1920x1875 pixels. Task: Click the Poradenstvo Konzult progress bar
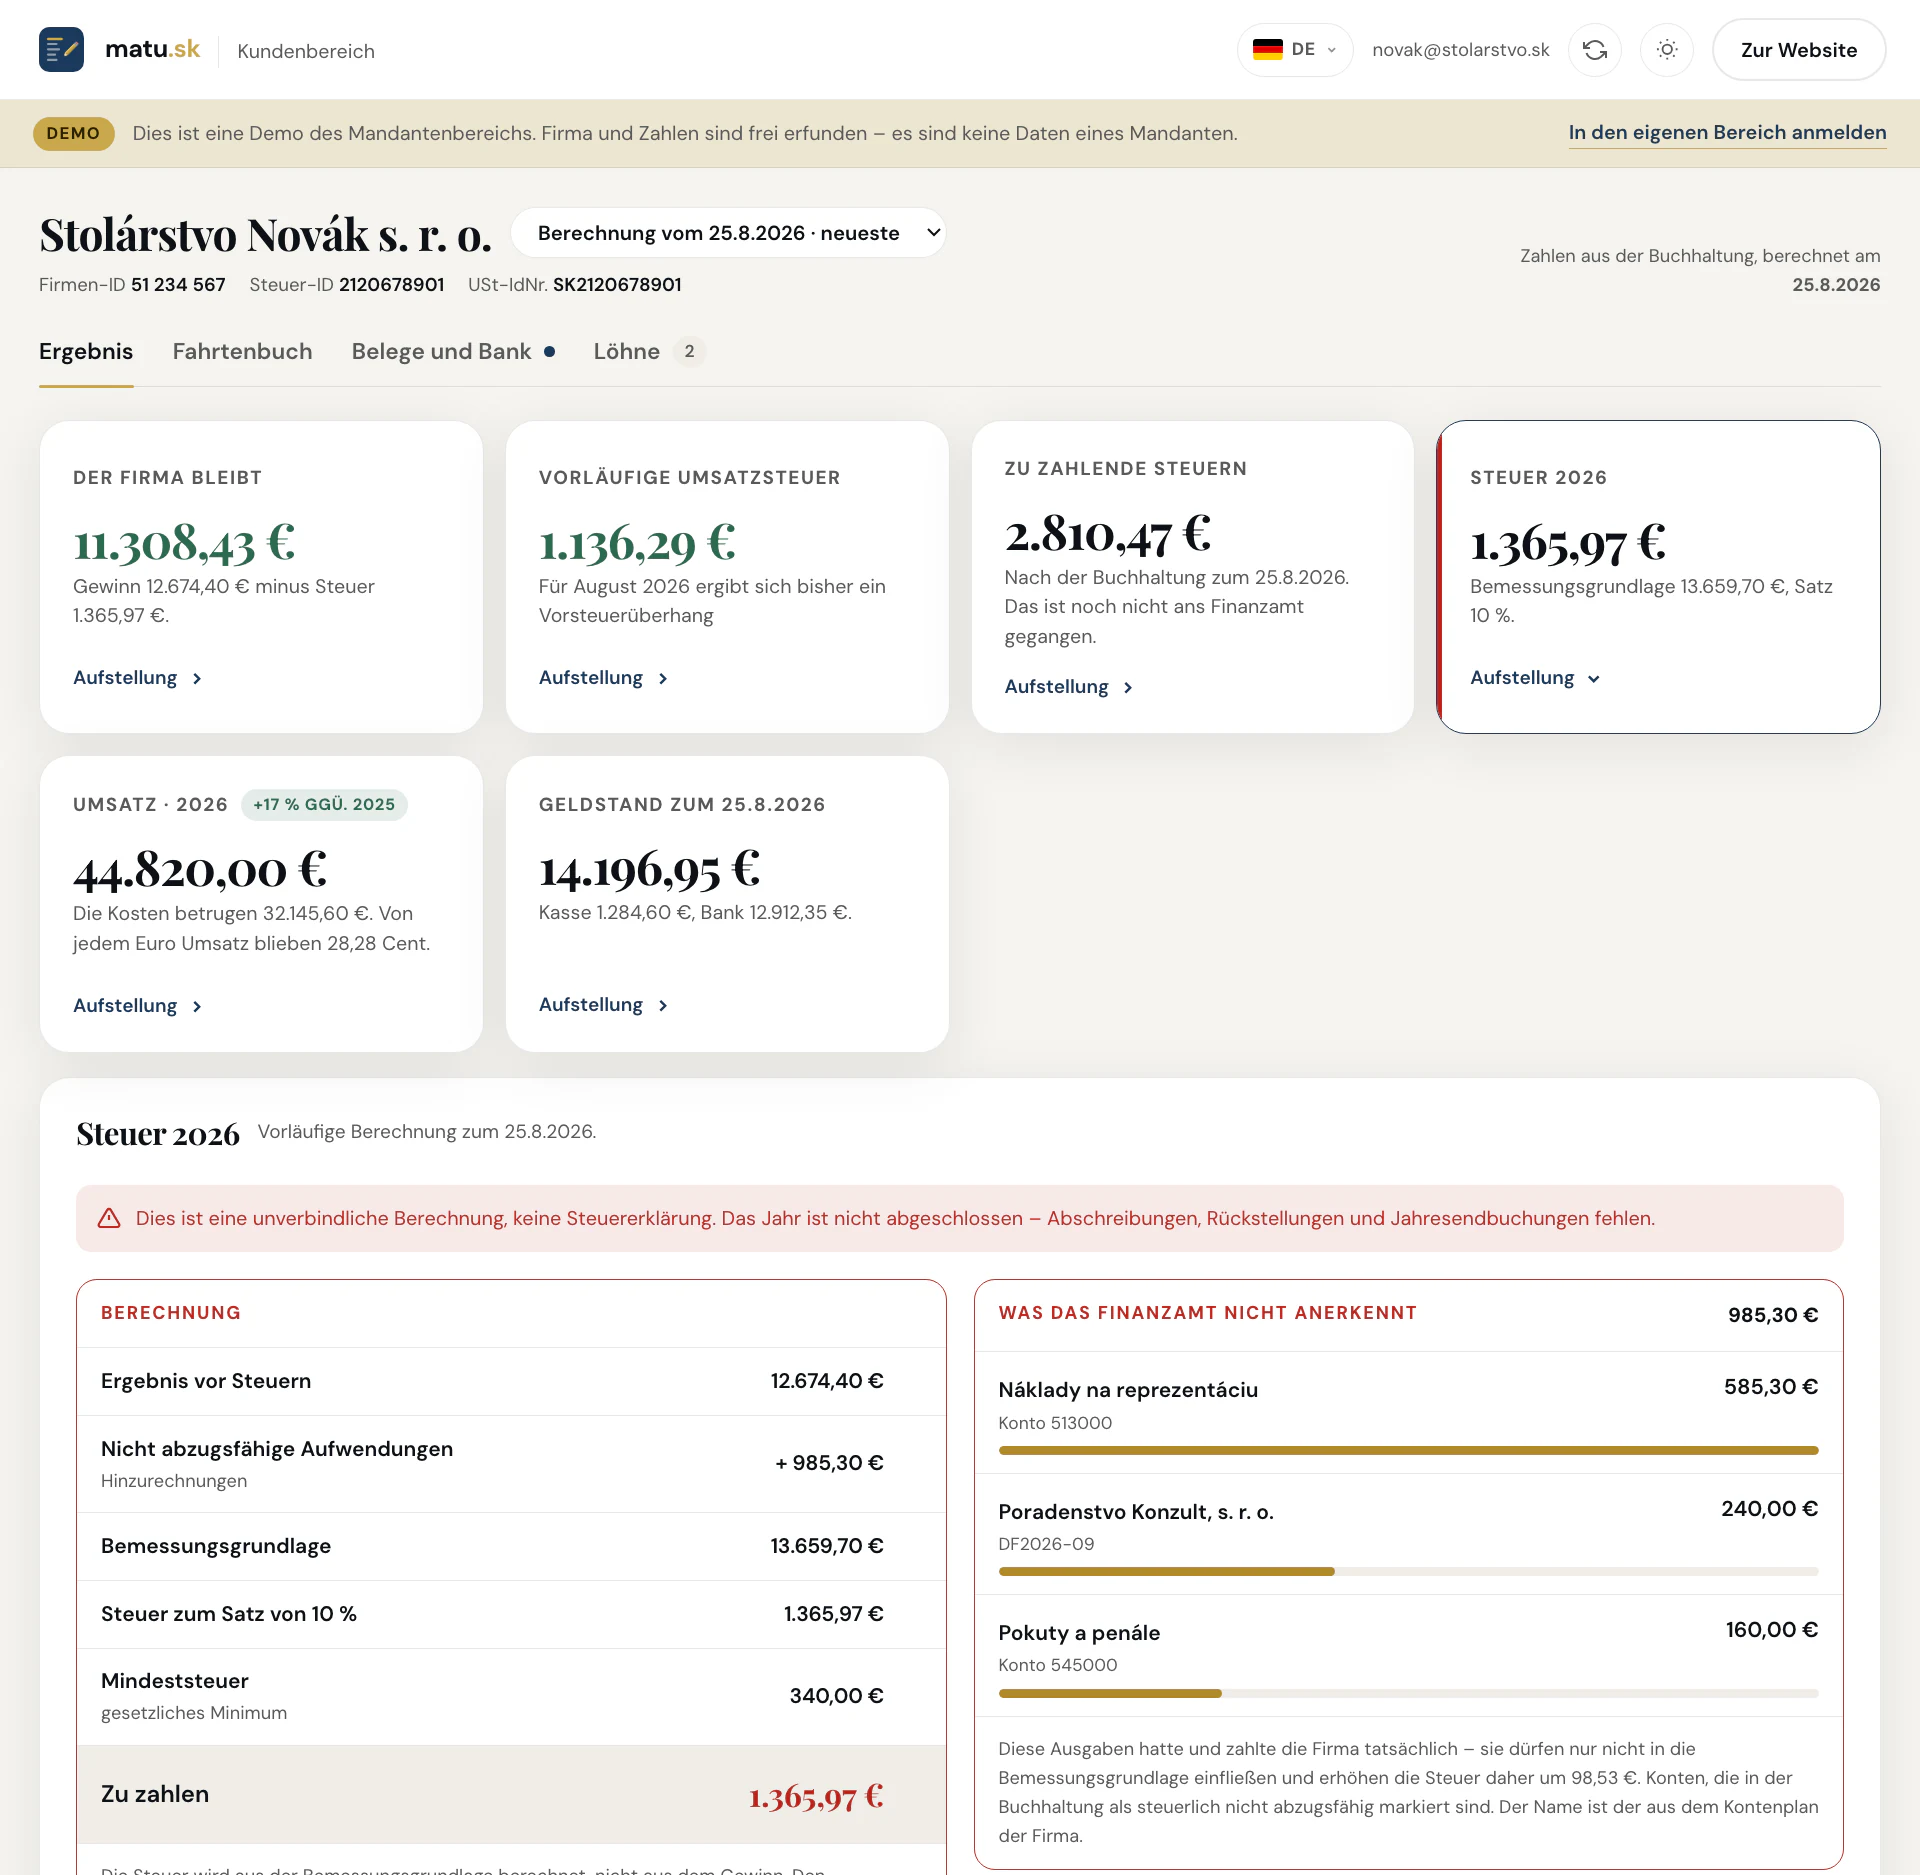[1408, 1571]
